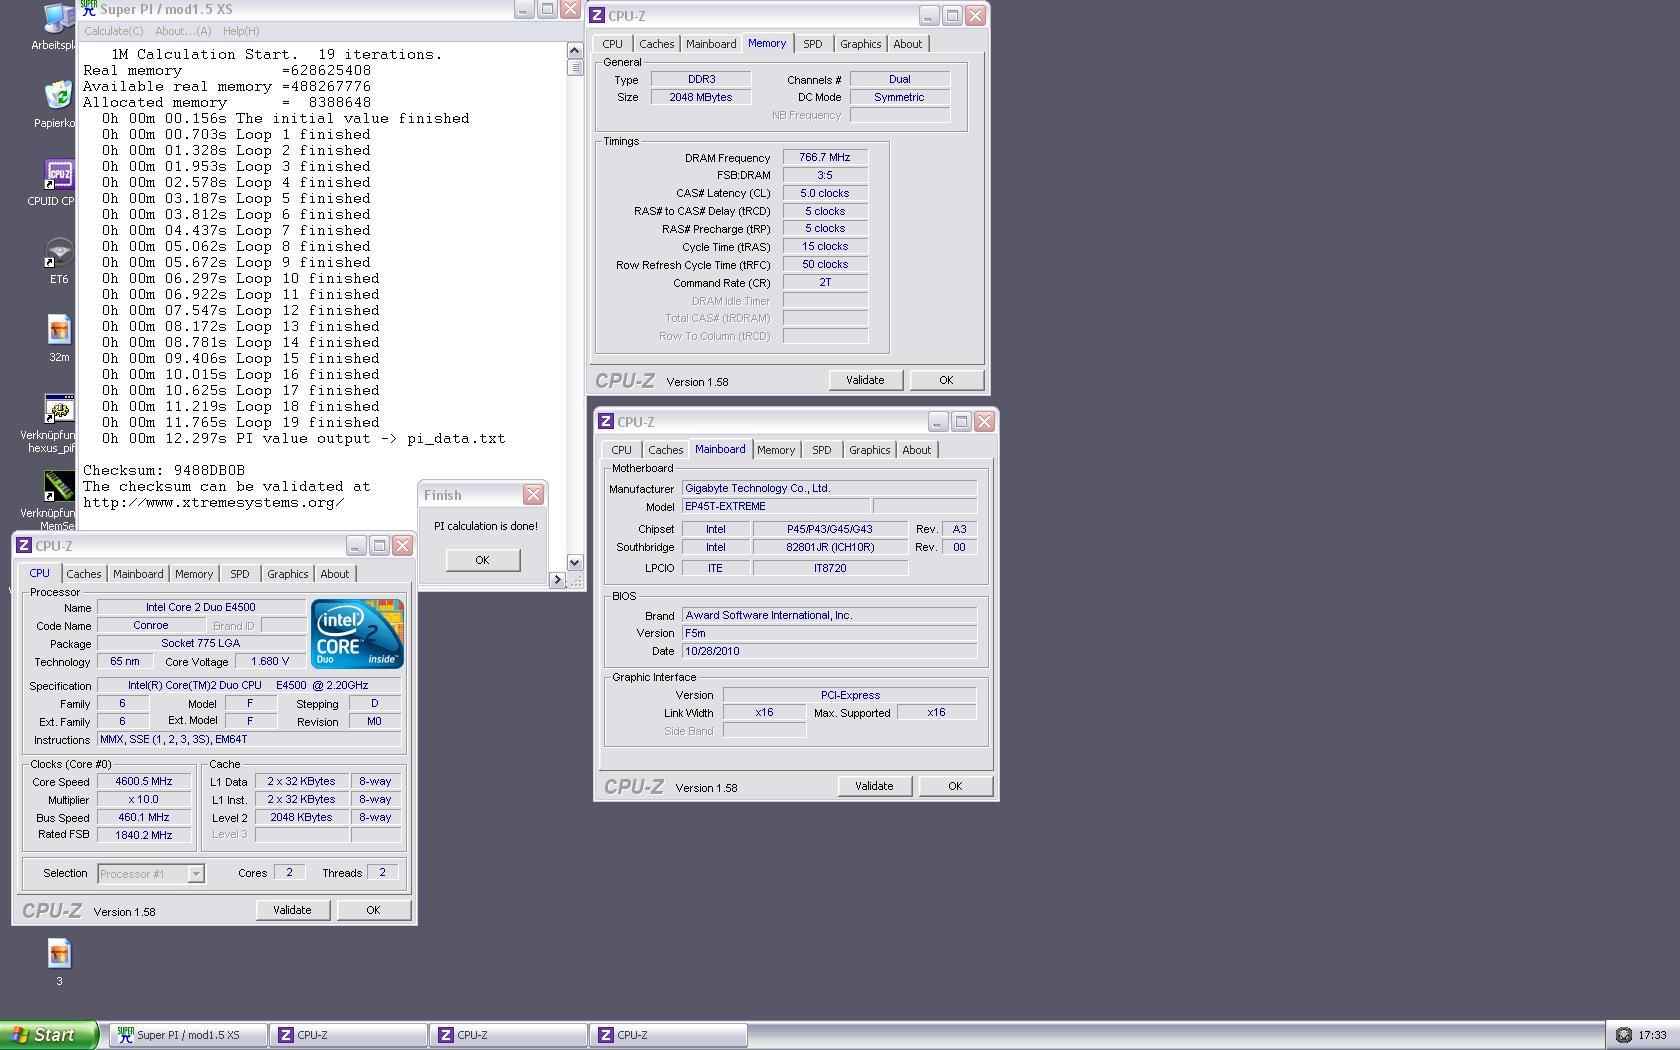Image resolution: width=1680 pixels, height=1050 pixels.
Task: Open the About...(A) menu in Super PI
Action: coord(183,31)
